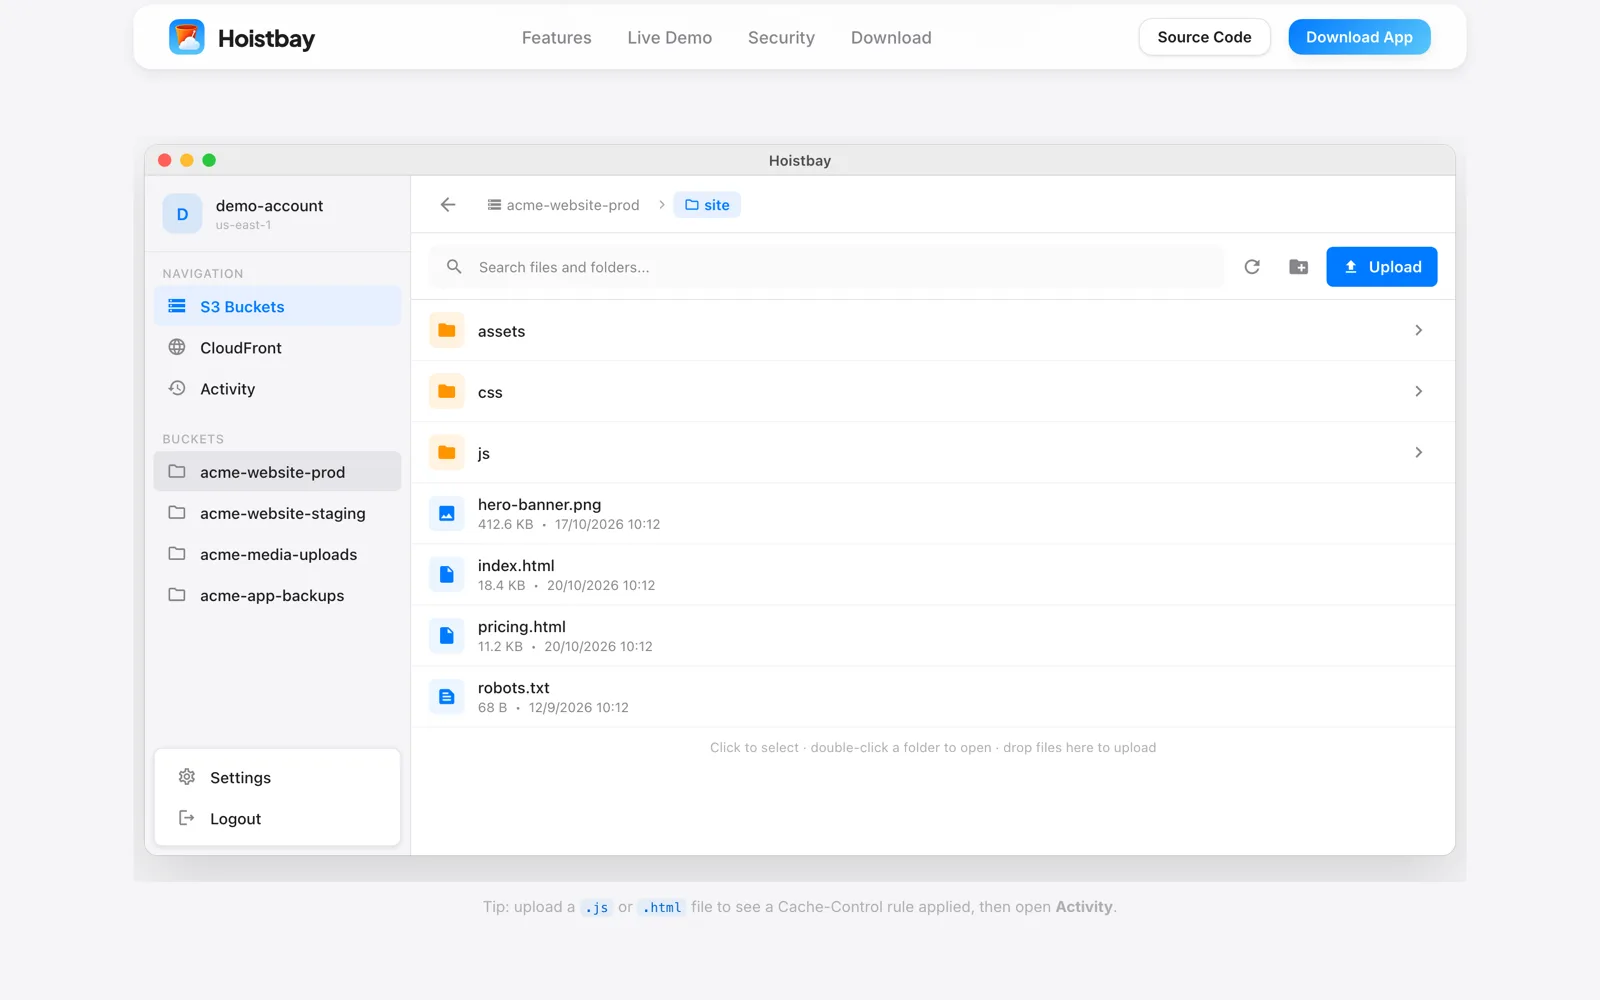This screenshot has width=1600, height=1000.
Task: Click the hero-banner.png image file icon
Action: [447, 514]
